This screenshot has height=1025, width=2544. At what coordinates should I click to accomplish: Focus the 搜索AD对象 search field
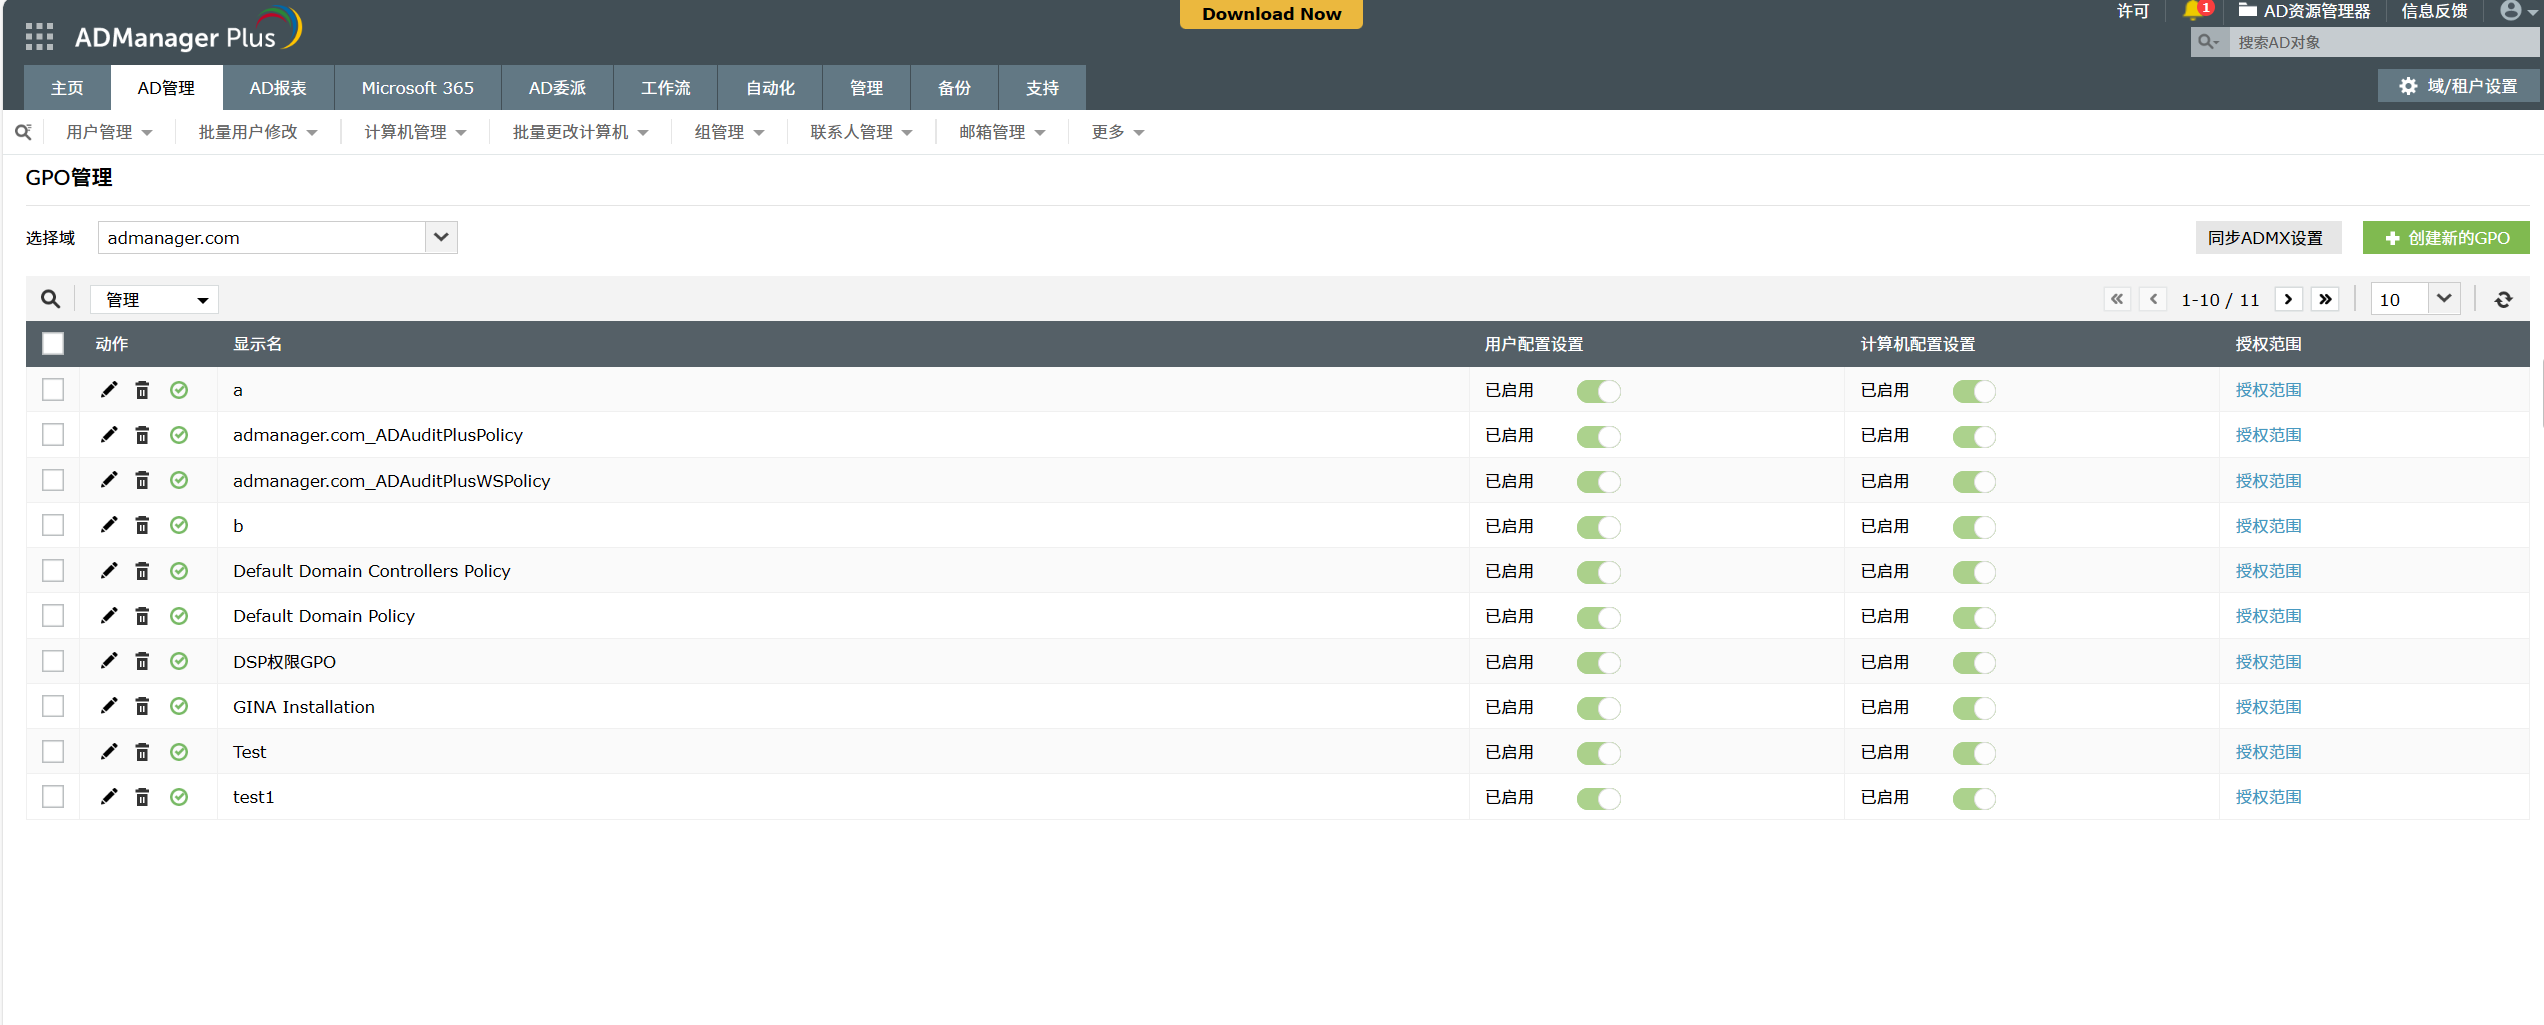click(x=2380, y=42)
